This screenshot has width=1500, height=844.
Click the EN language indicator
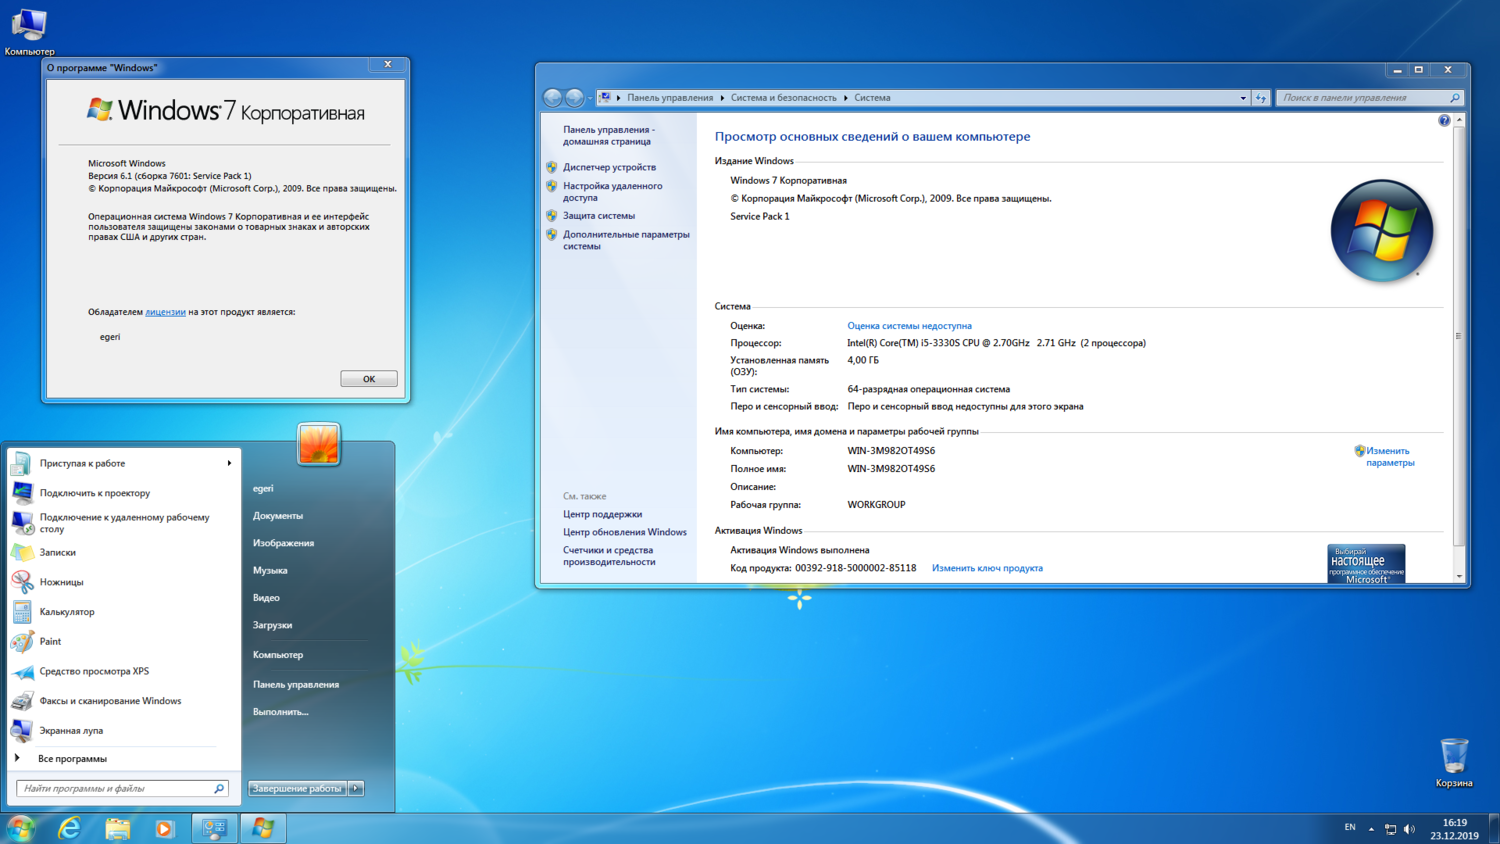[1350, 828]
